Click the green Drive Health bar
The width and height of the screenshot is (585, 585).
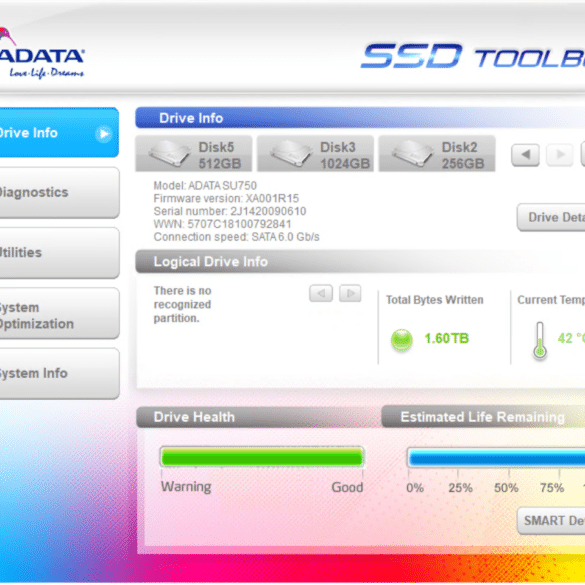(x=262, y=457)
